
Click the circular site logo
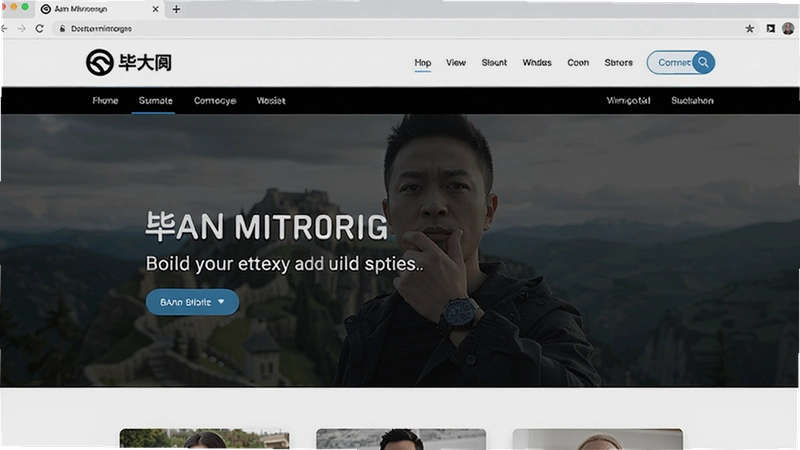[99, 62]
